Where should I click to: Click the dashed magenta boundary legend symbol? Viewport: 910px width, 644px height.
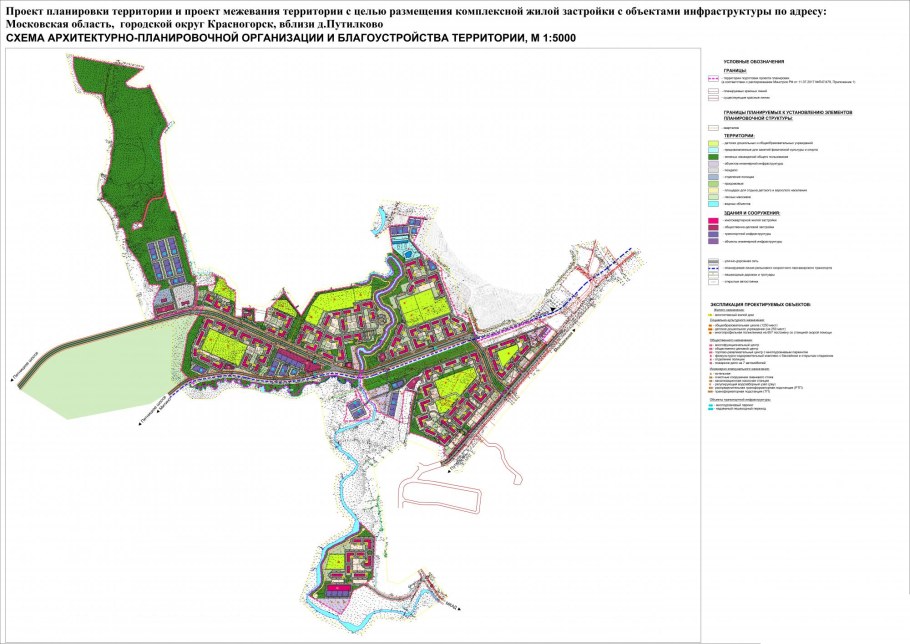click(x=714, y=78)
